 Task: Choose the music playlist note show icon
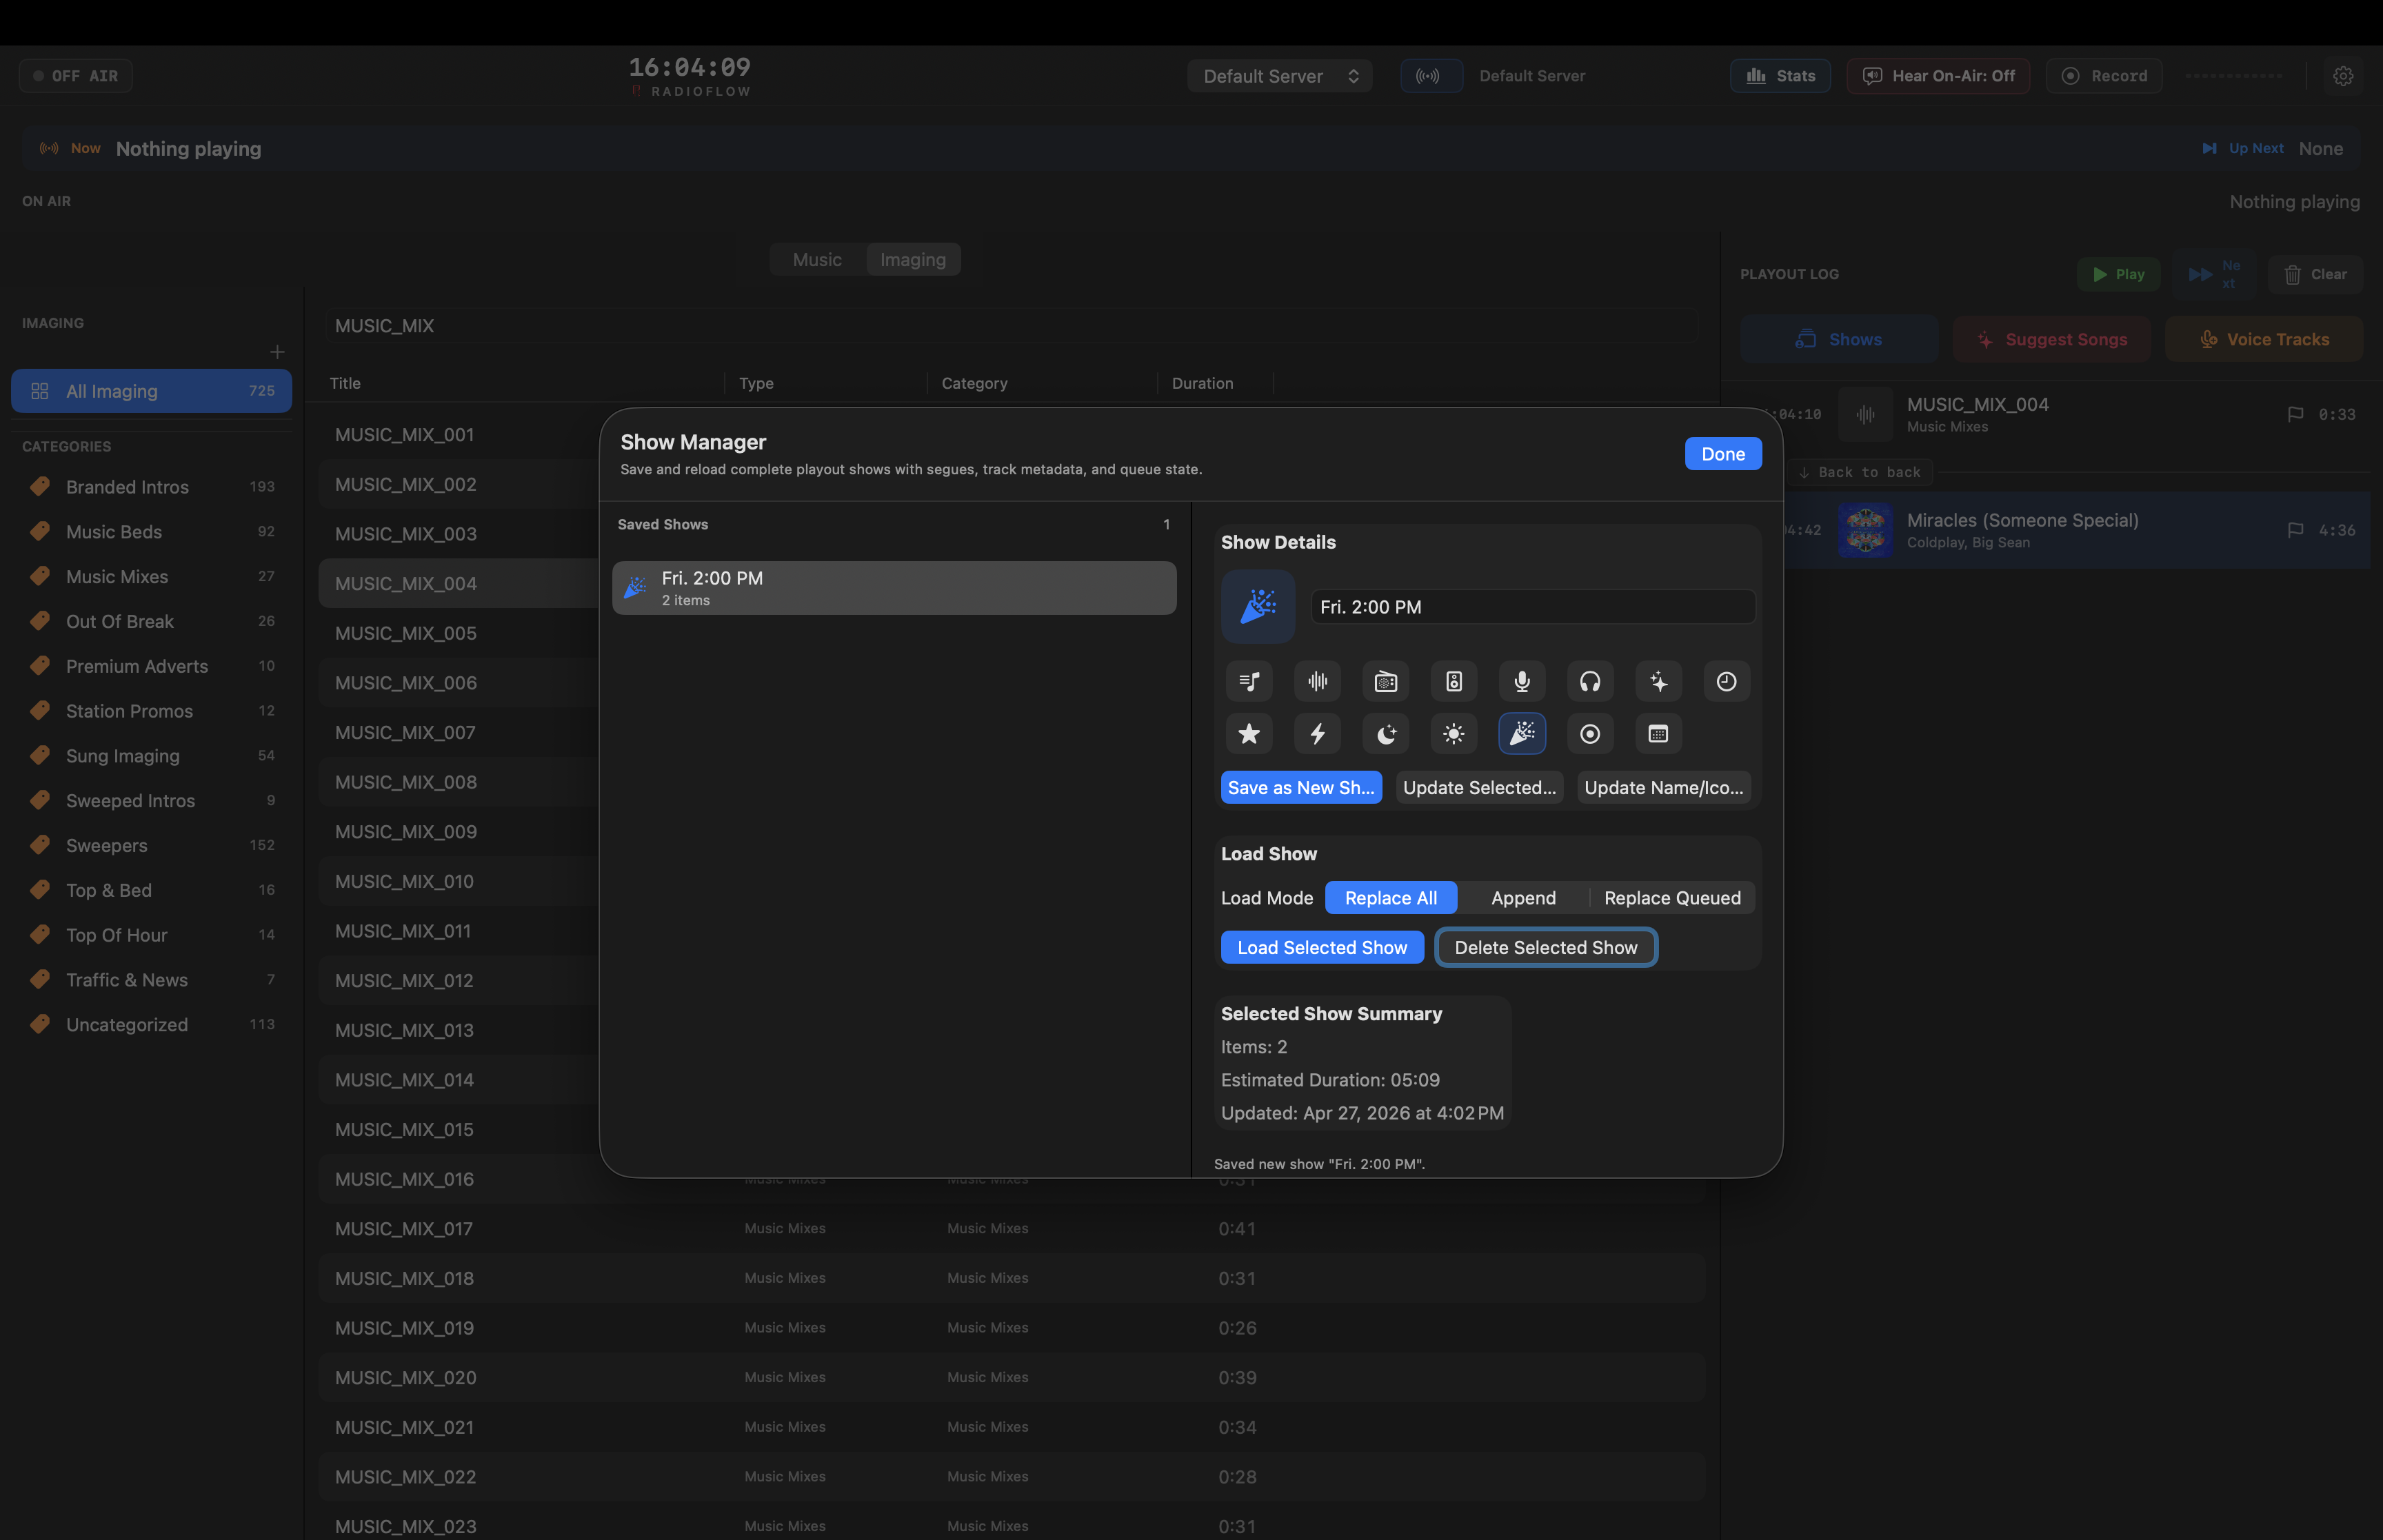1249,682
